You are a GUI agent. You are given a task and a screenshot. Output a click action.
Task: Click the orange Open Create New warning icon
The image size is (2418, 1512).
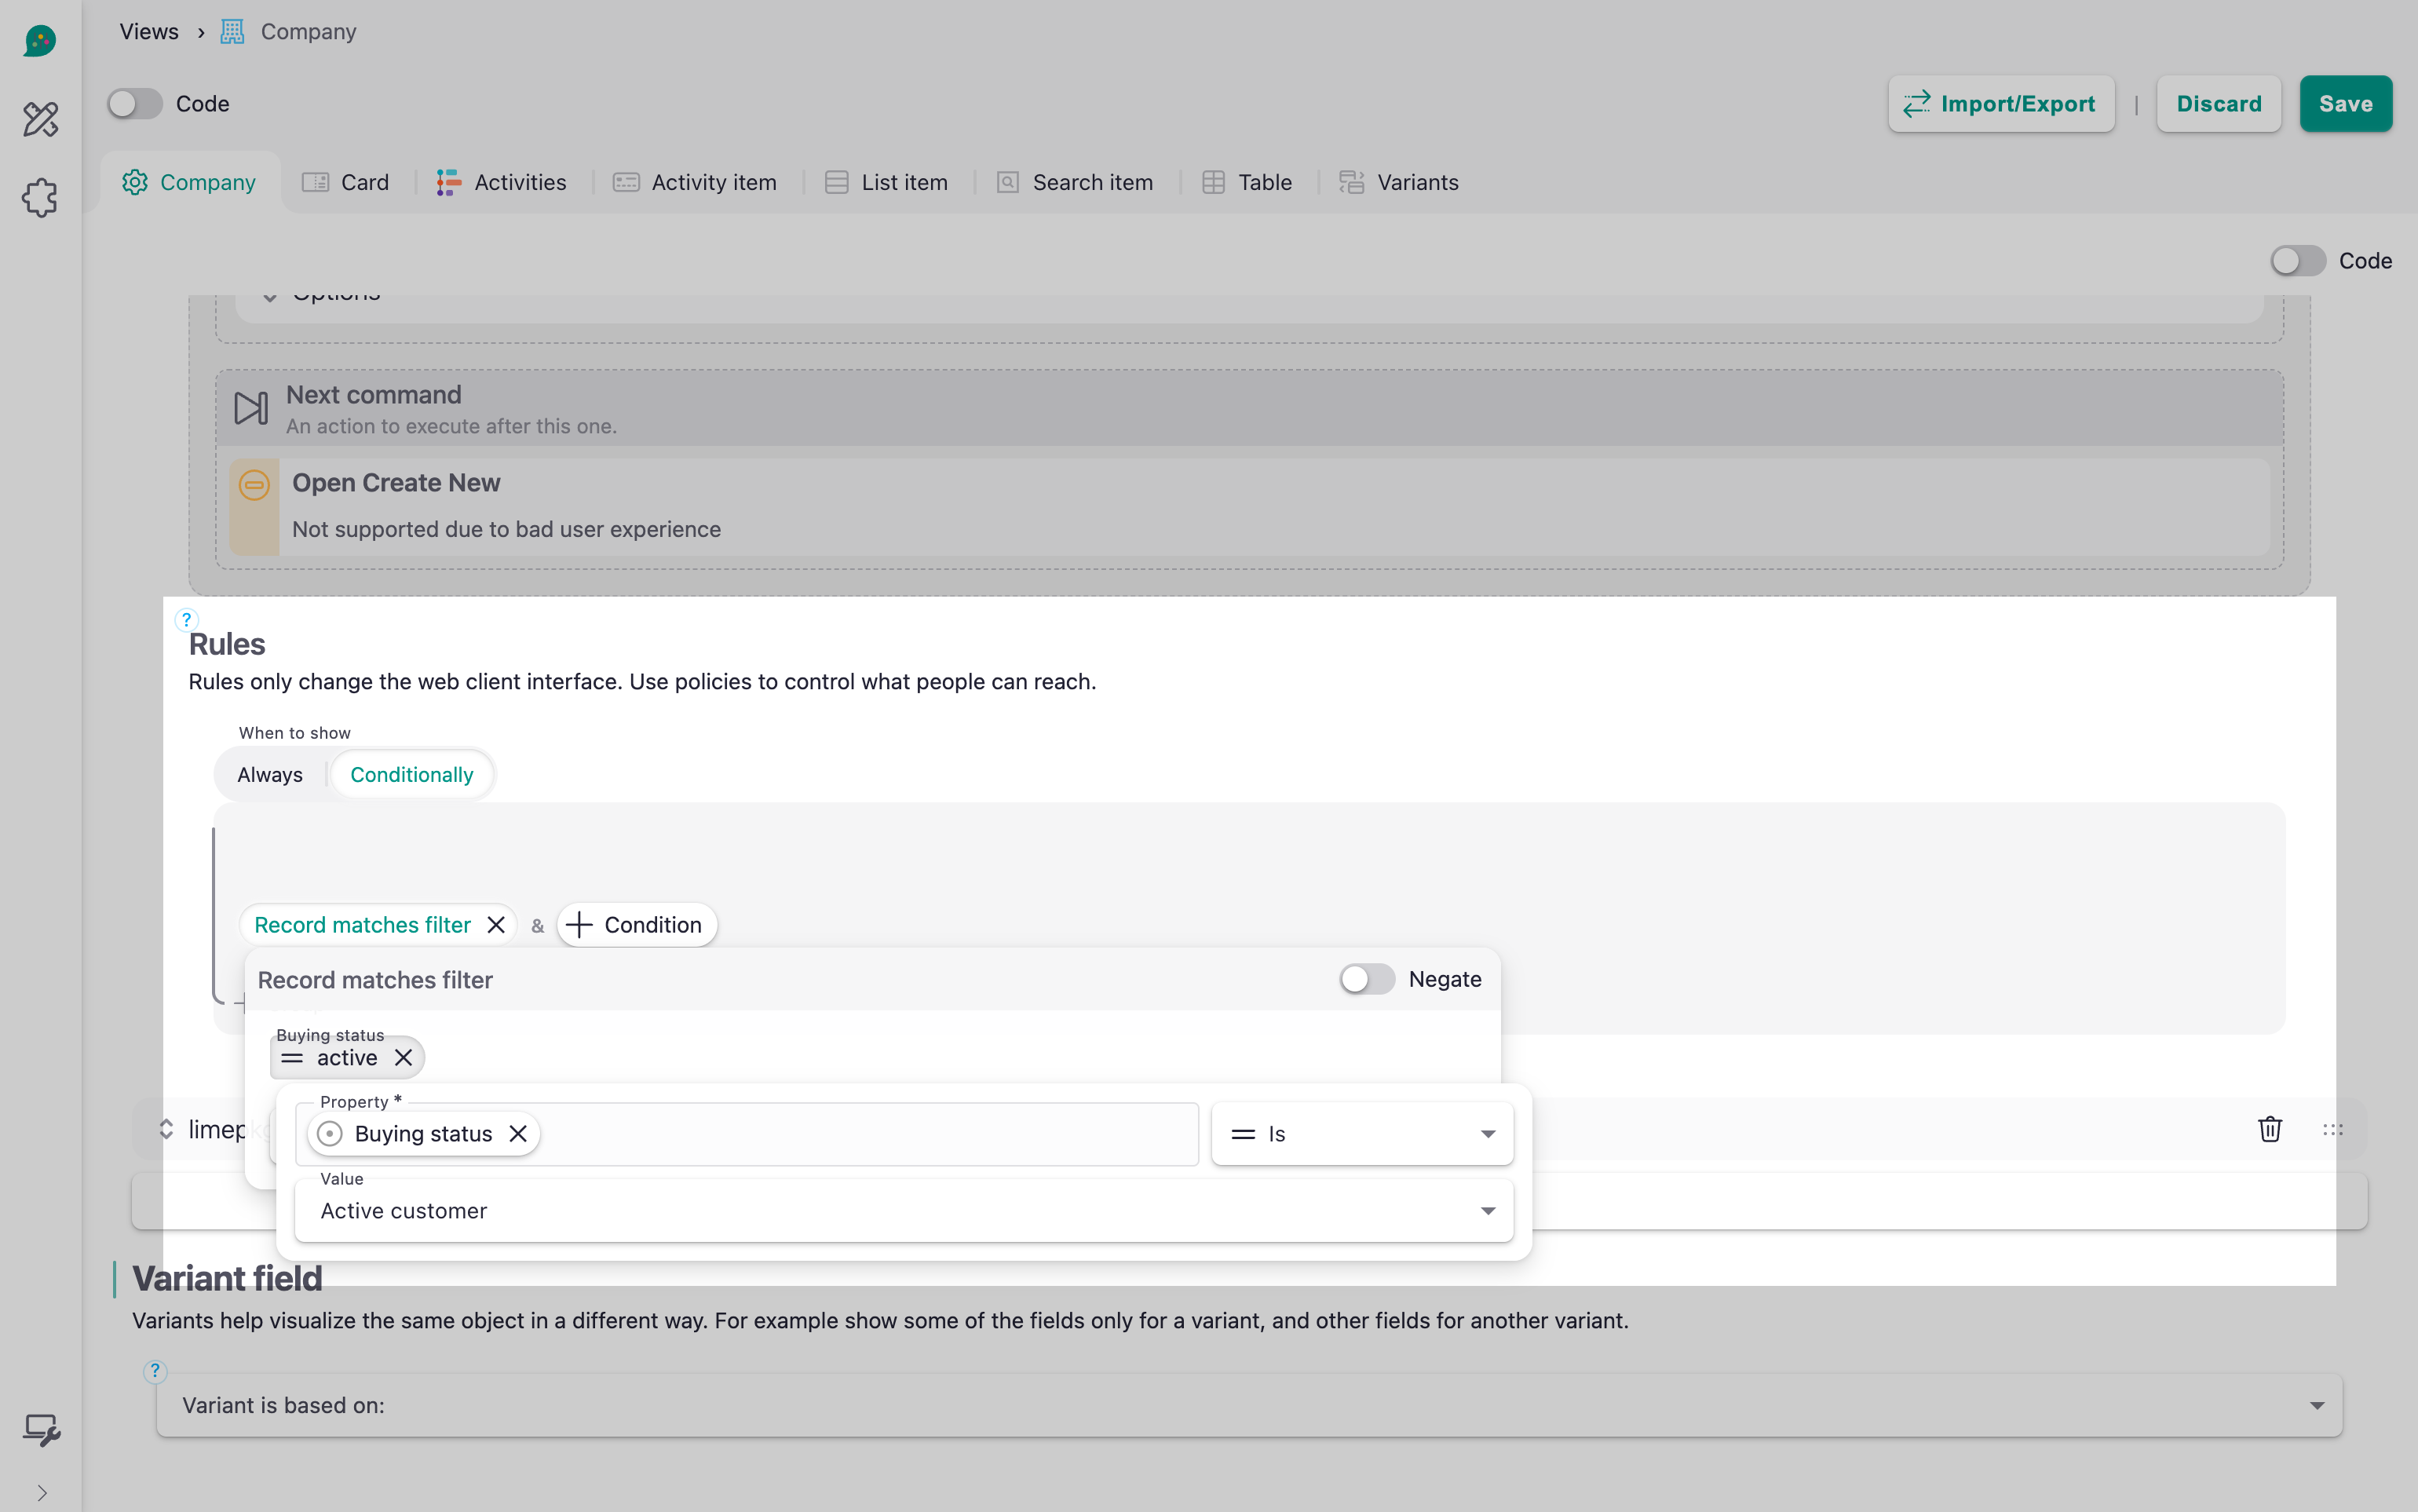click(254, 485)
